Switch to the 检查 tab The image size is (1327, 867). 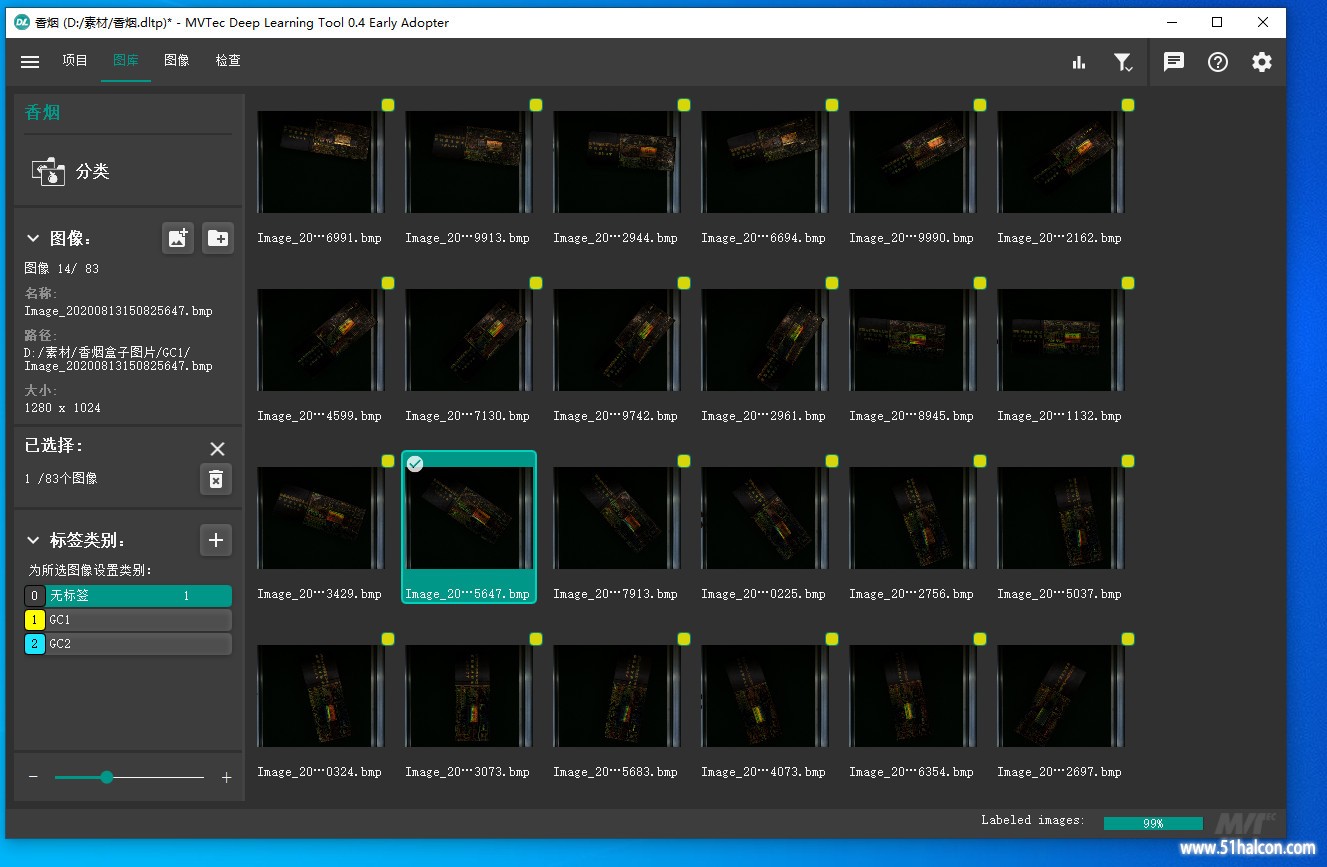pyautogui.click(x=228, y=61)
